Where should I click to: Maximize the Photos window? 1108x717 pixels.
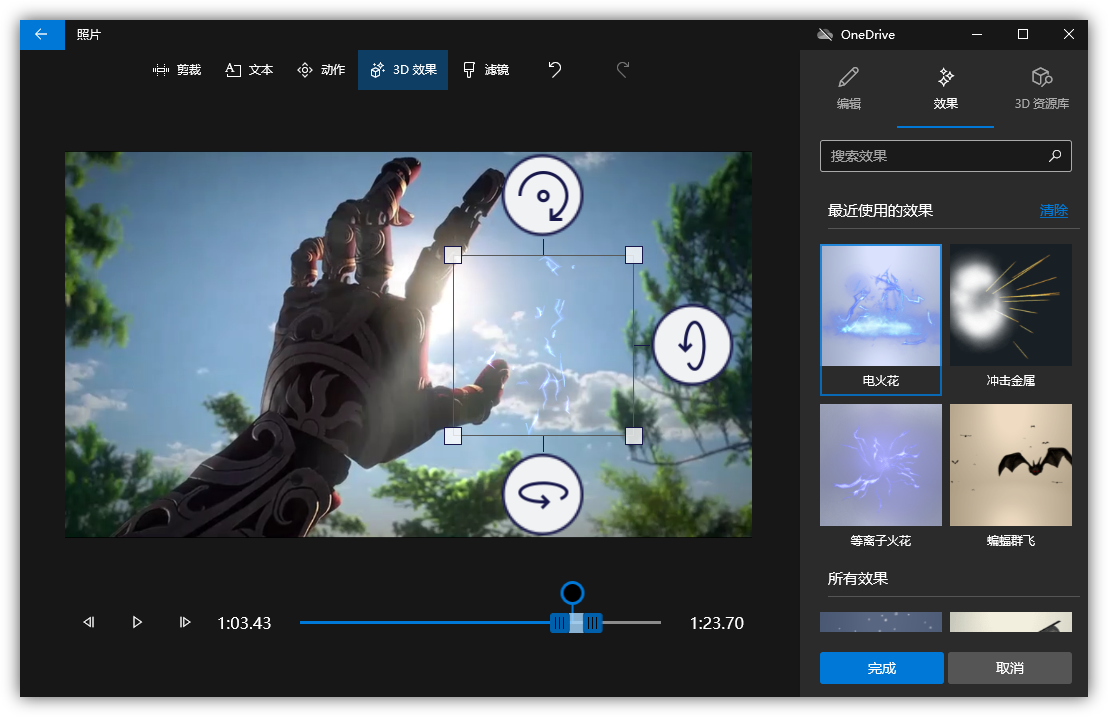(x=1022, y=35)
